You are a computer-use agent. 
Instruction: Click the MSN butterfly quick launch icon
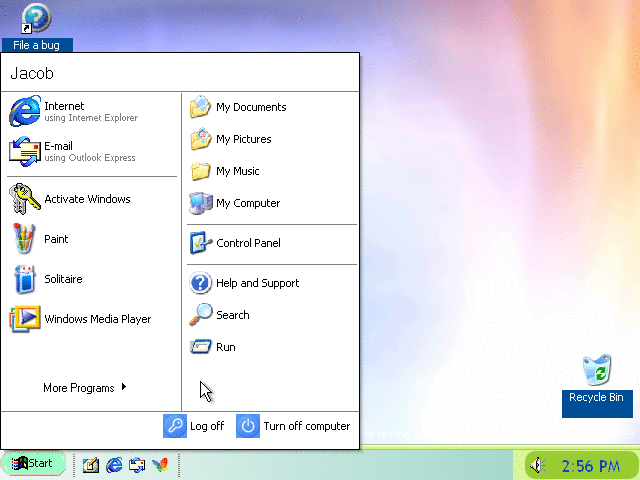tap(160, 465)
